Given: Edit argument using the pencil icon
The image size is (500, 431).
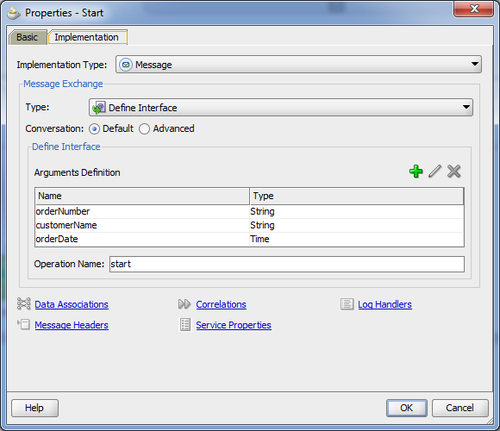Looking at the screenshot, I should tap(435, 171).
